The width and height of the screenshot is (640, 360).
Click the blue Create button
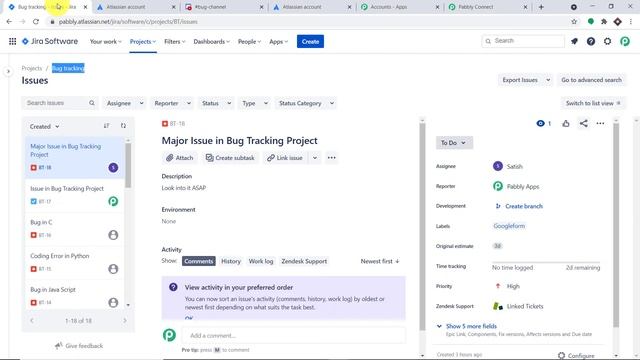[310, 42]
